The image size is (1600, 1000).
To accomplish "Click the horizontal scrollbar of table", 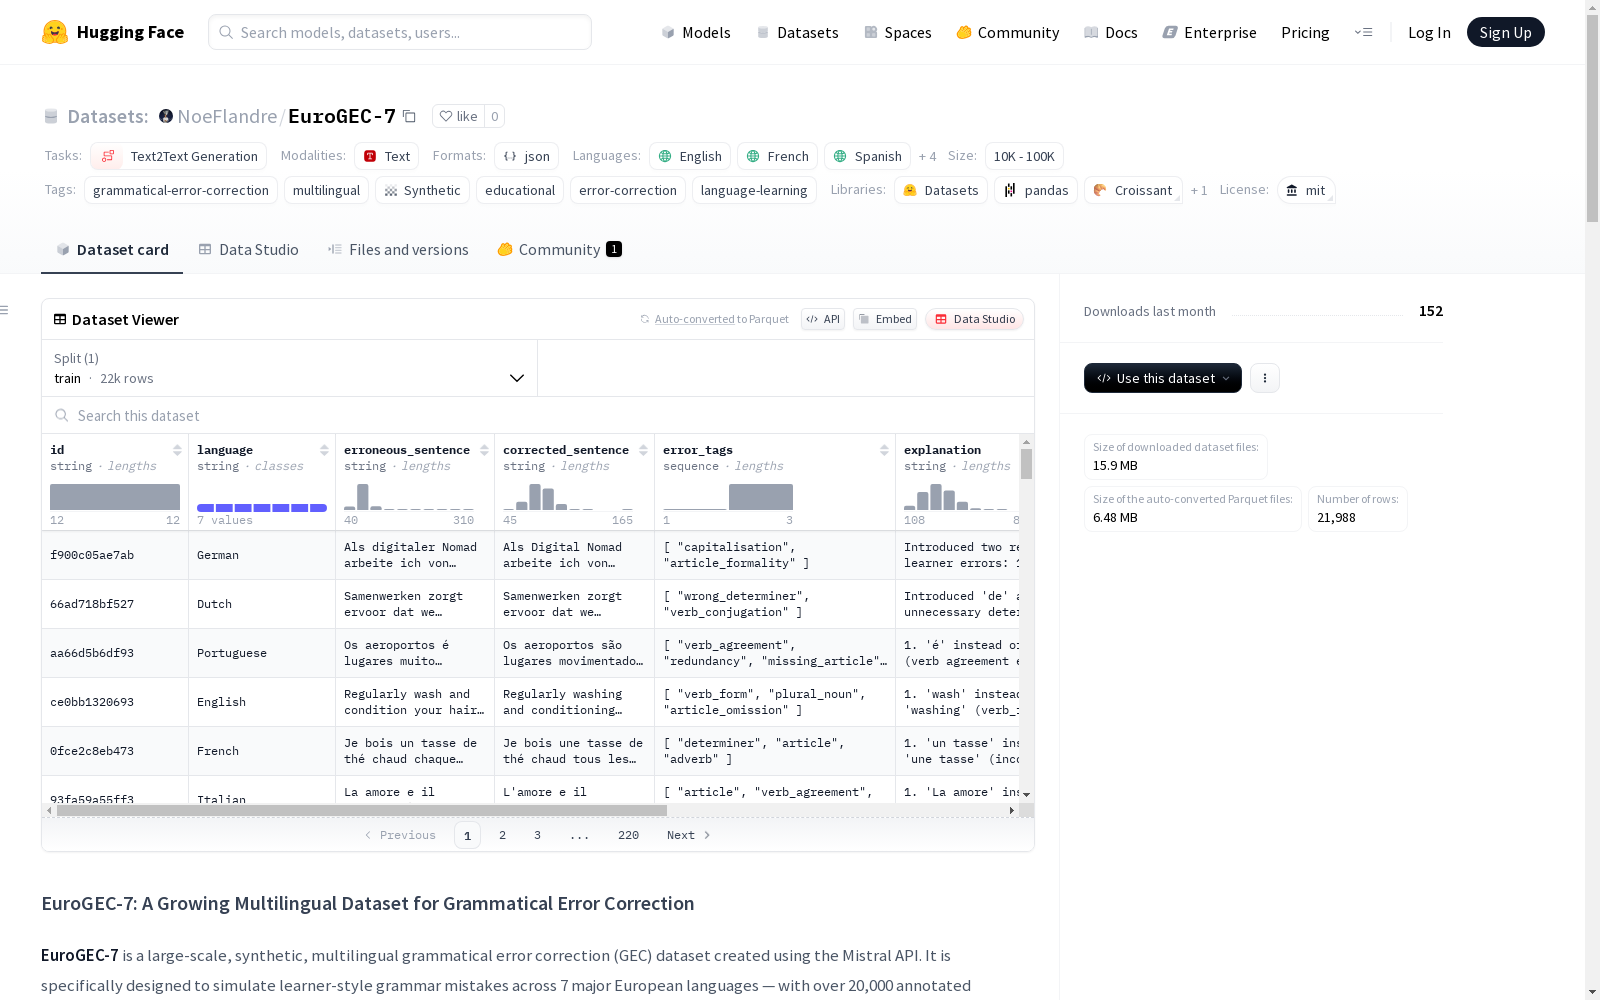I will click(362, 810).
